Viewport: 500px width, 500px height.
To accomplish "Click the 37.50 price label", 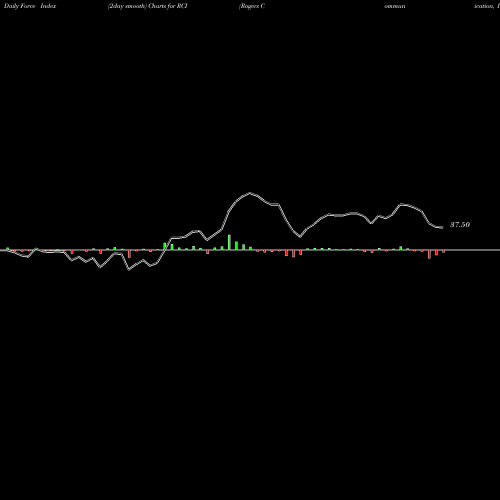I will (x=460, y=225).
